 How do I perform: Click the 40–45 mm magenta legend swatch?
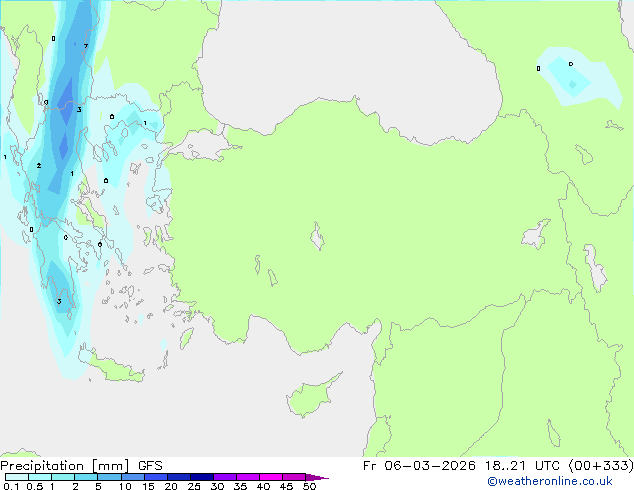pos(271,477)
